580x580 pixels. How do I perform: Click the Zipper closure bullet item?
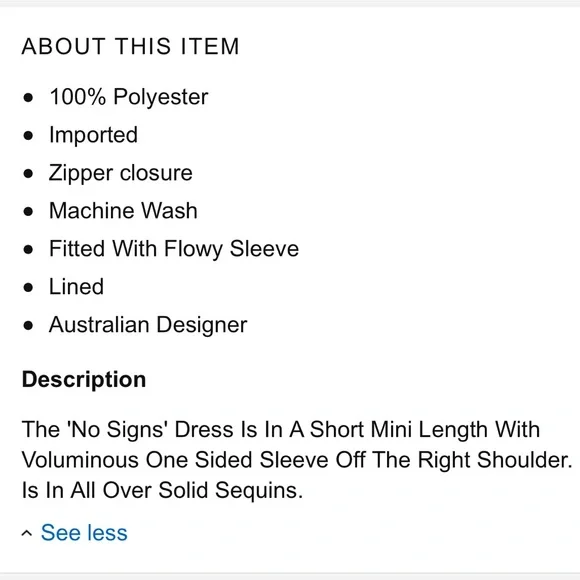click(121, 173)
